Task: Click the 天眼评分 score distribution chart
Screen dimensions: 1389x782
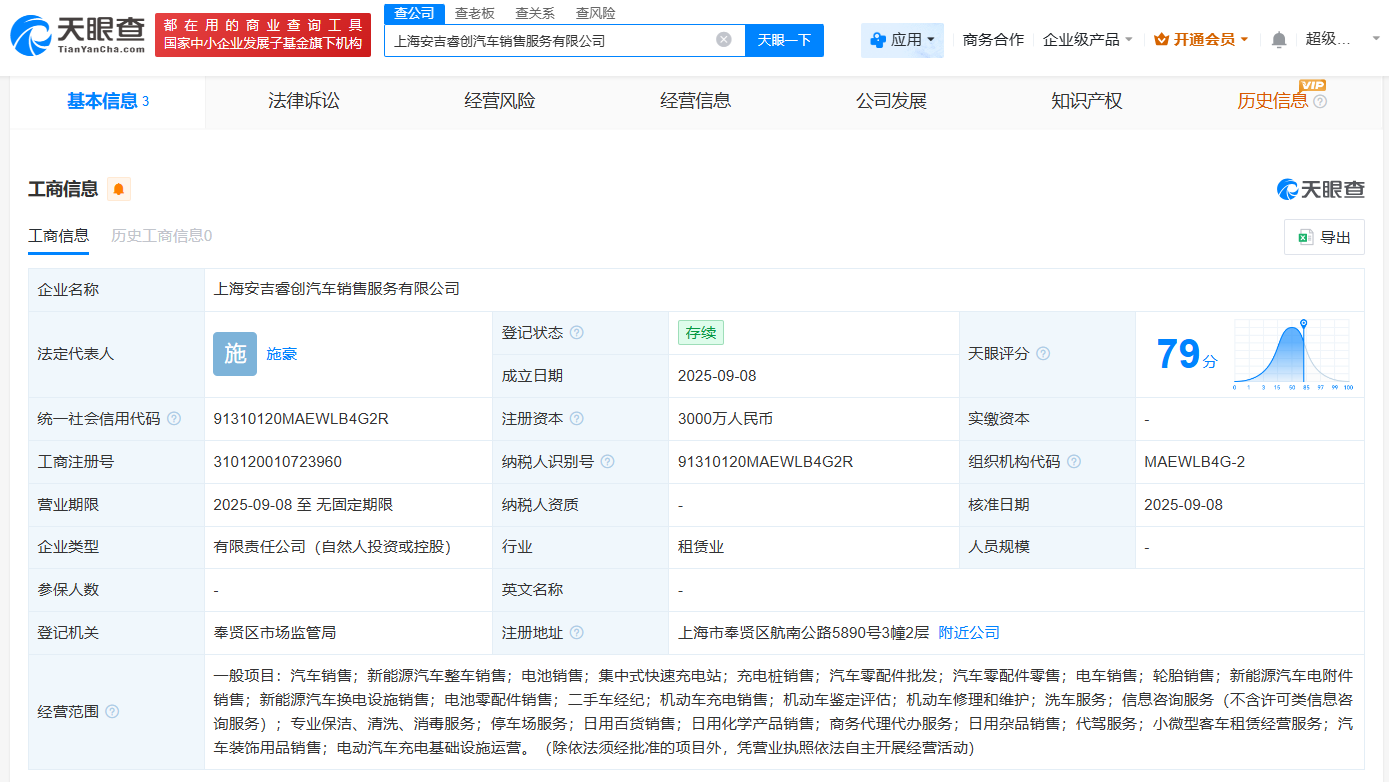Action: coord(1292,354)
